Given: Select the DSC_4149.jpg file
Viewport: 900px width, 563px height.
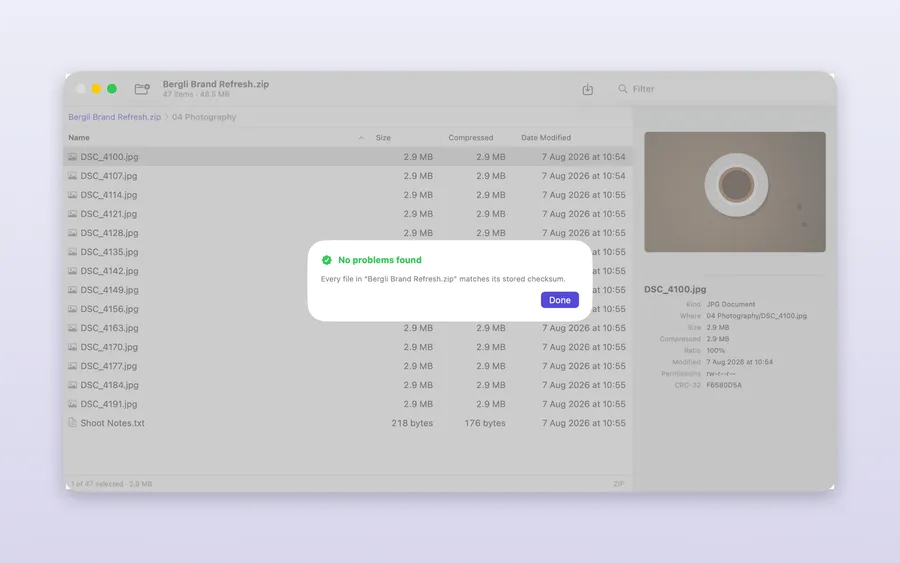Looking at the screenshot, I should coord(109,289).
